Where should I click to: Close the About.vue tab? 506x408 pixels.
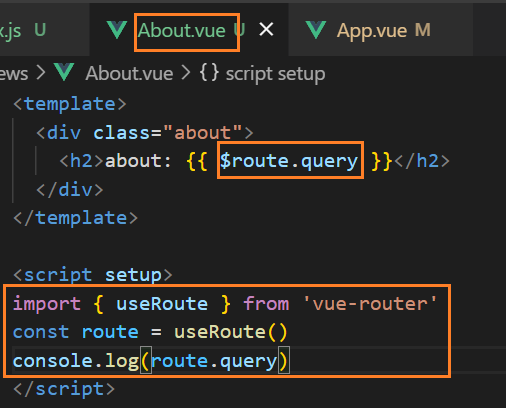[266, 29]
